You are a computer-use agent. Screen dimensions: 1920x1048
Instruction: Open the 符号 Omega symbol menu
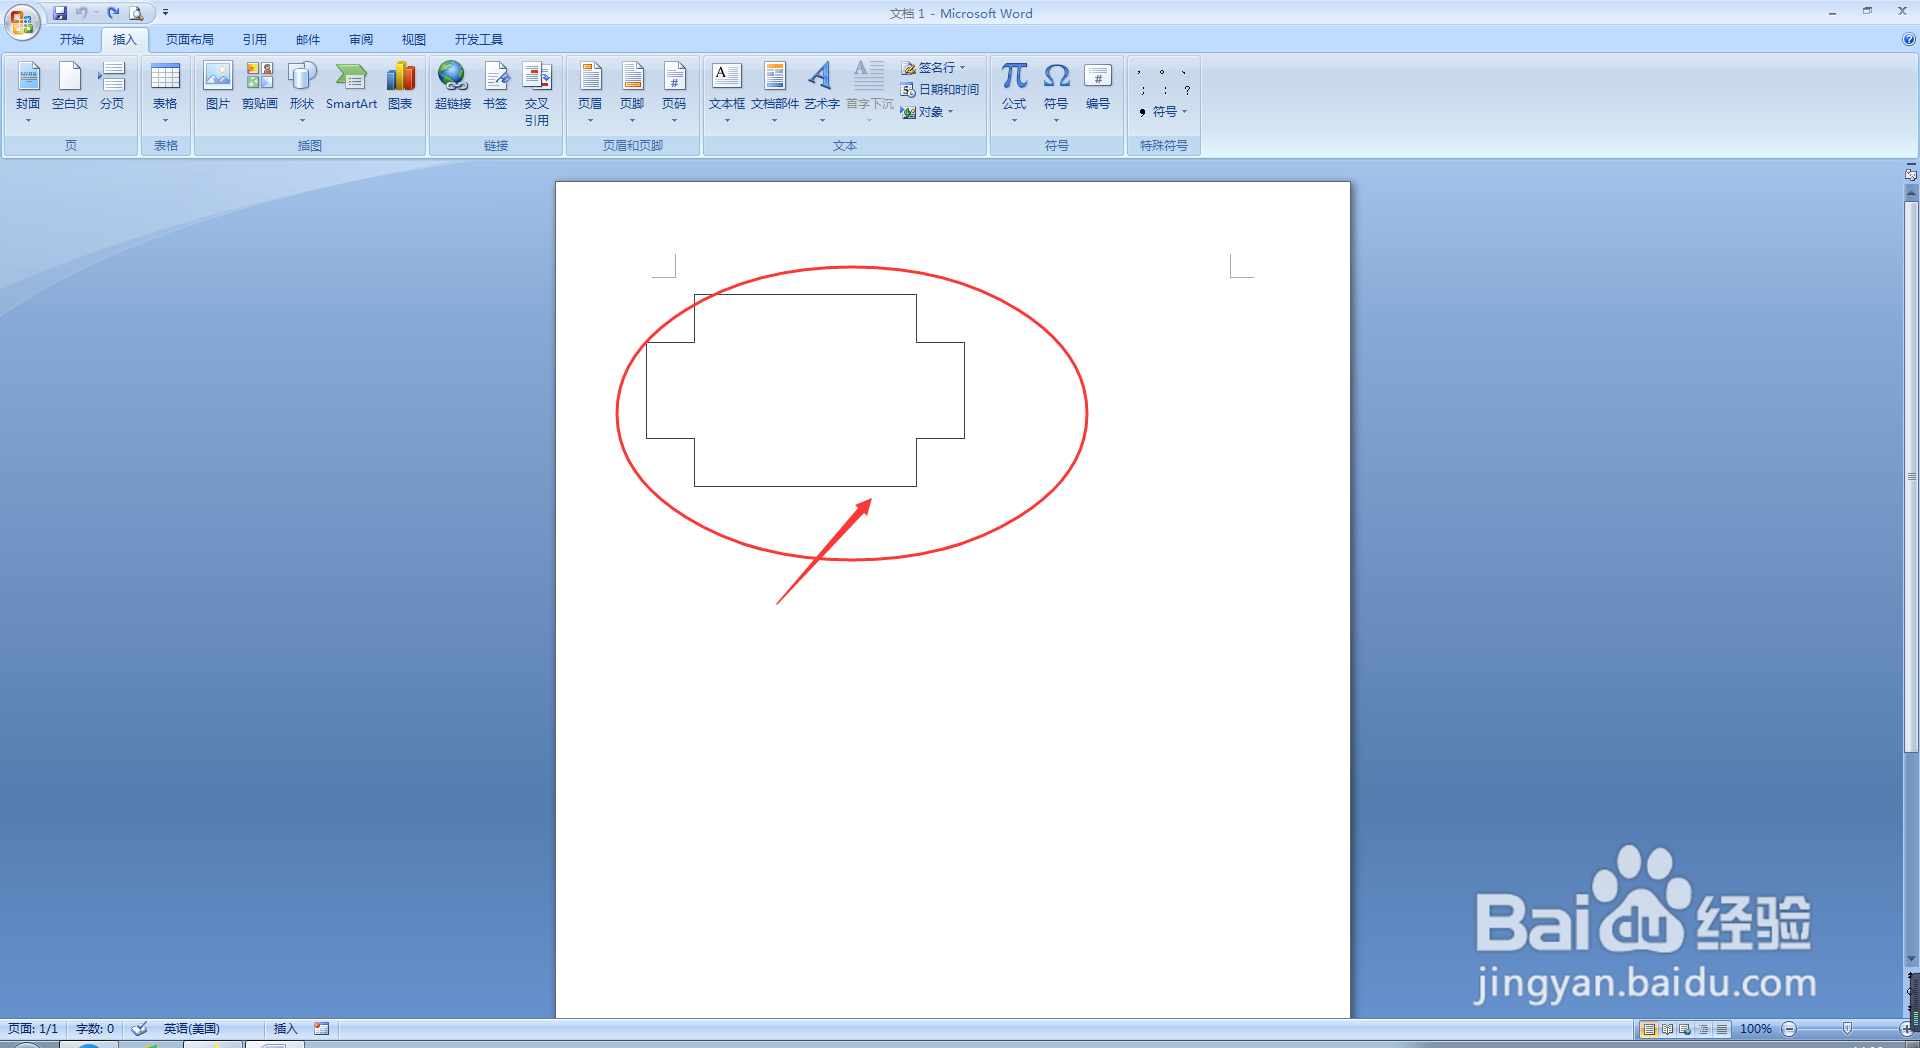(x=1056, y=92)
